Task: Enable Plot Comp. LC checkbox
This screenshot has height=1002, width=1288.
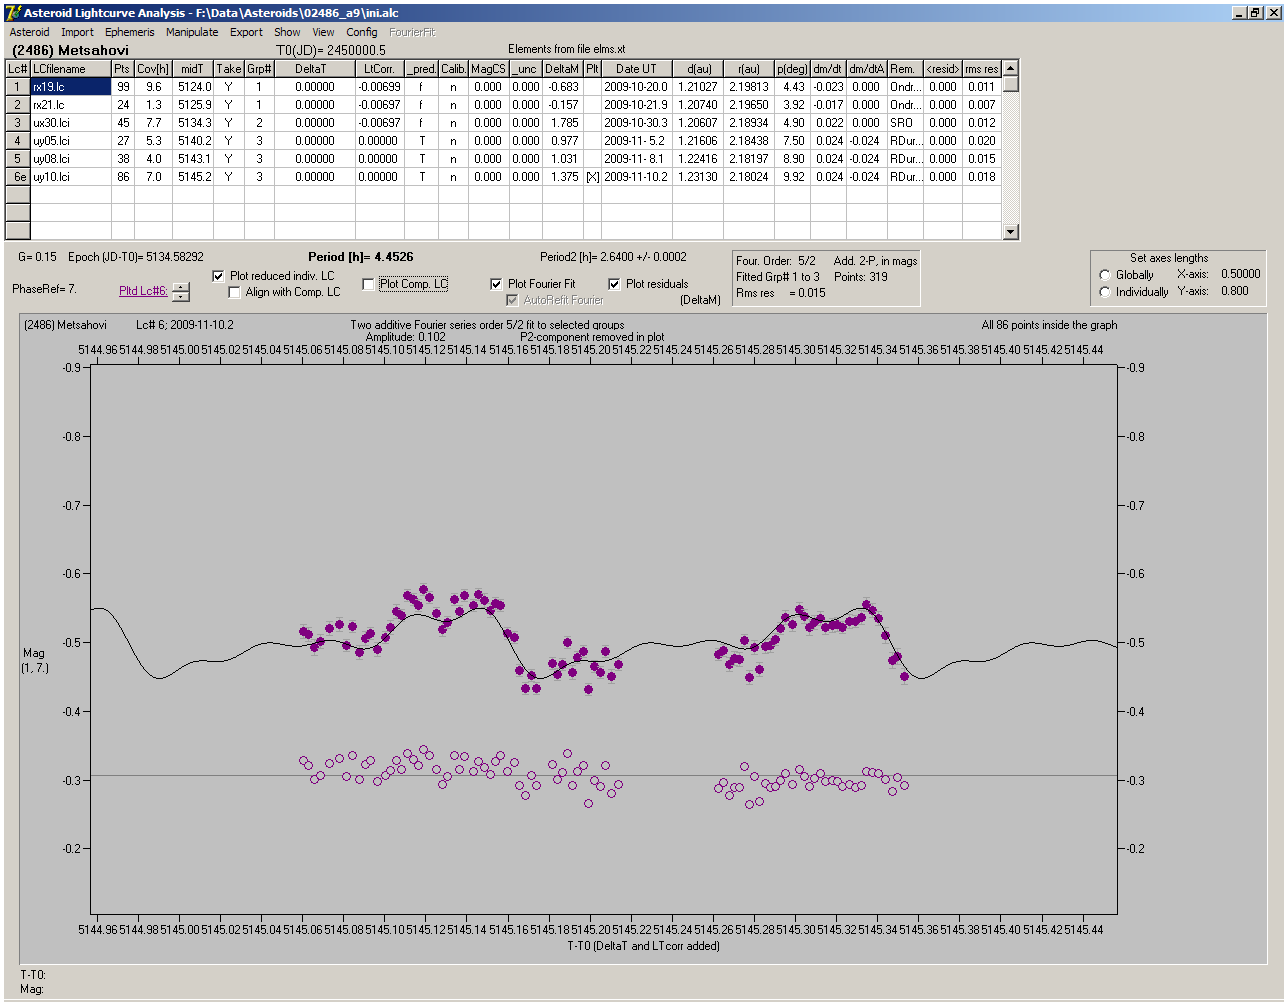Action: [368, 284]
